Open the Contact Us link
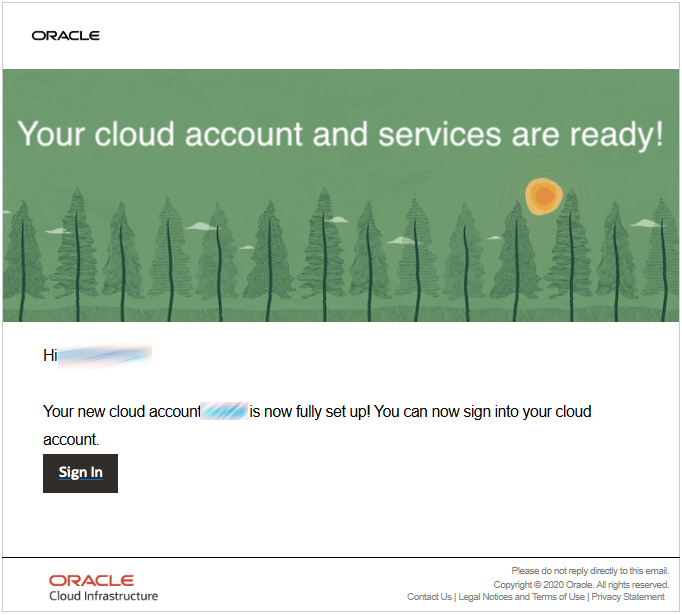 [x=429, y=597]
